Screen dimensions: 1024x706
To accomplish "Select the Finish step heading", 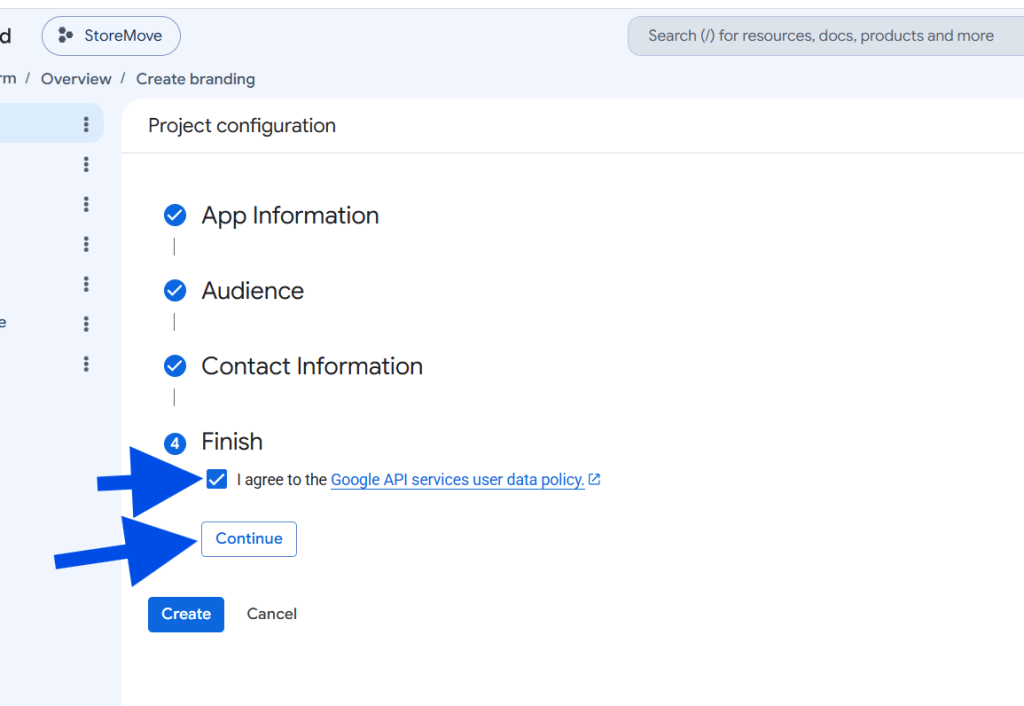I will (232, 441).
